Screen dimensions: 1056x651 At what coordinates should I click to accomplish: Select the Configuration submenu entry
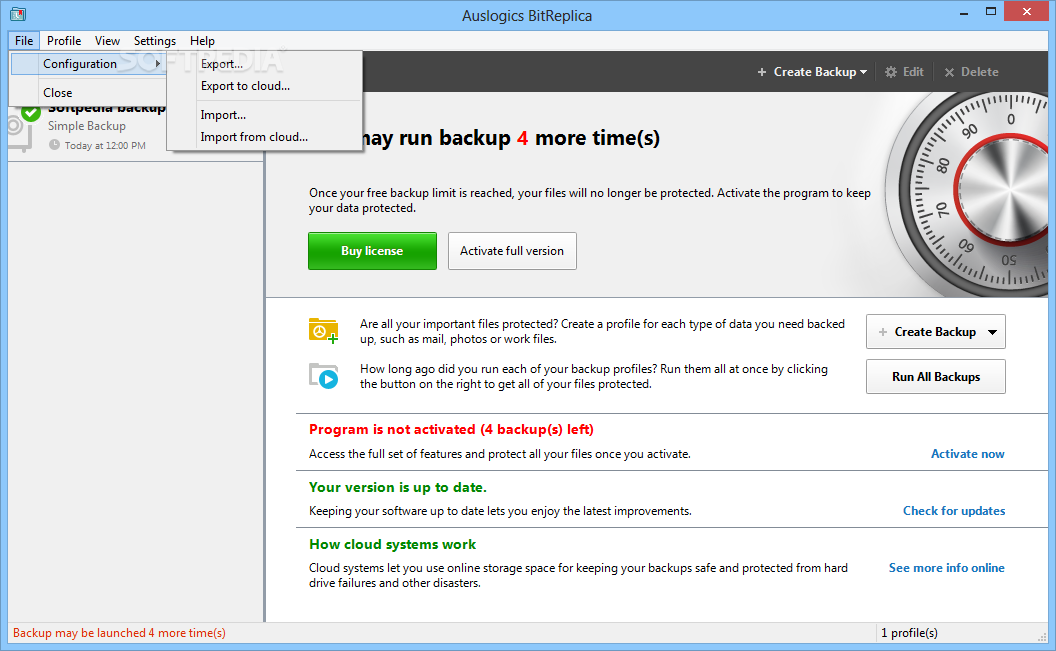click(x=88, y=64)
